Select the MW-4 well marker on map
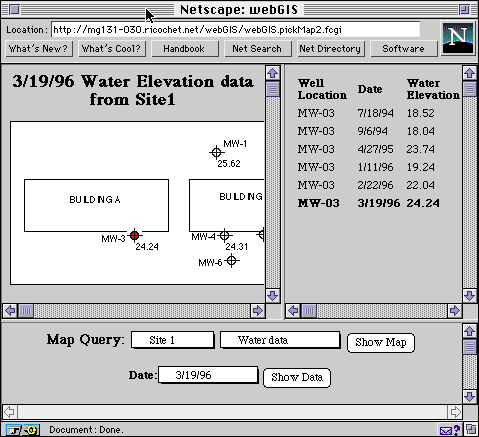The height and width of the screenshot is (437, 479). (x=224, y=235)
